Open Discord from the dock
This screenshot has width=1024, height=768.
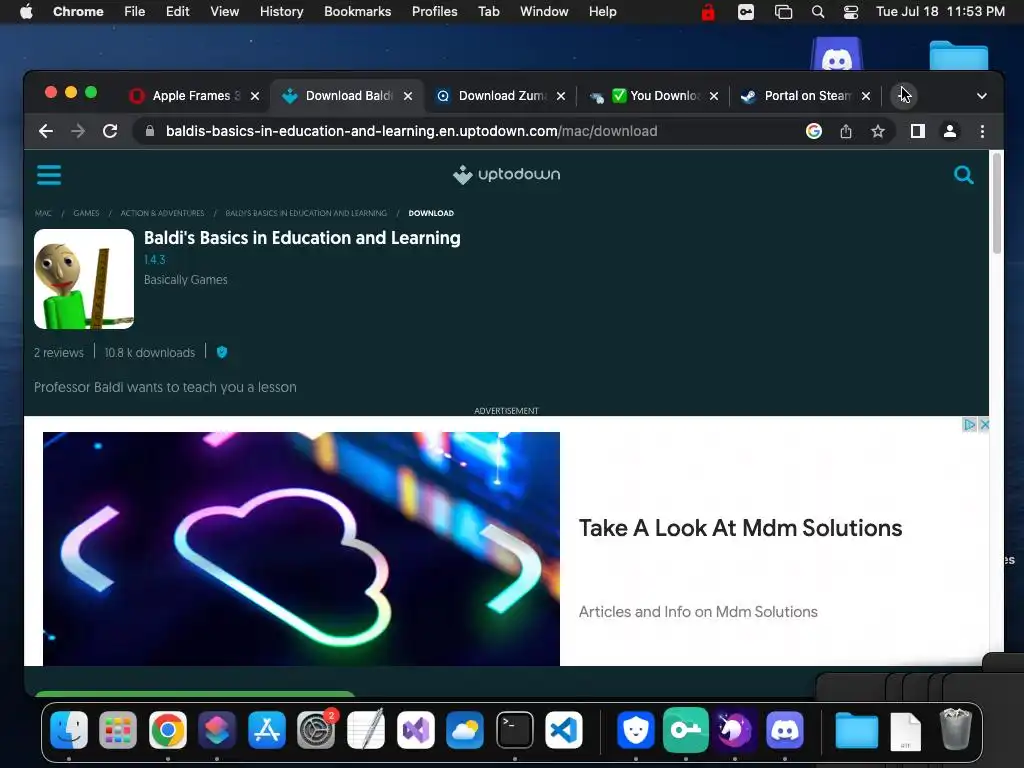pyautogui.click(x=784, y=729)
